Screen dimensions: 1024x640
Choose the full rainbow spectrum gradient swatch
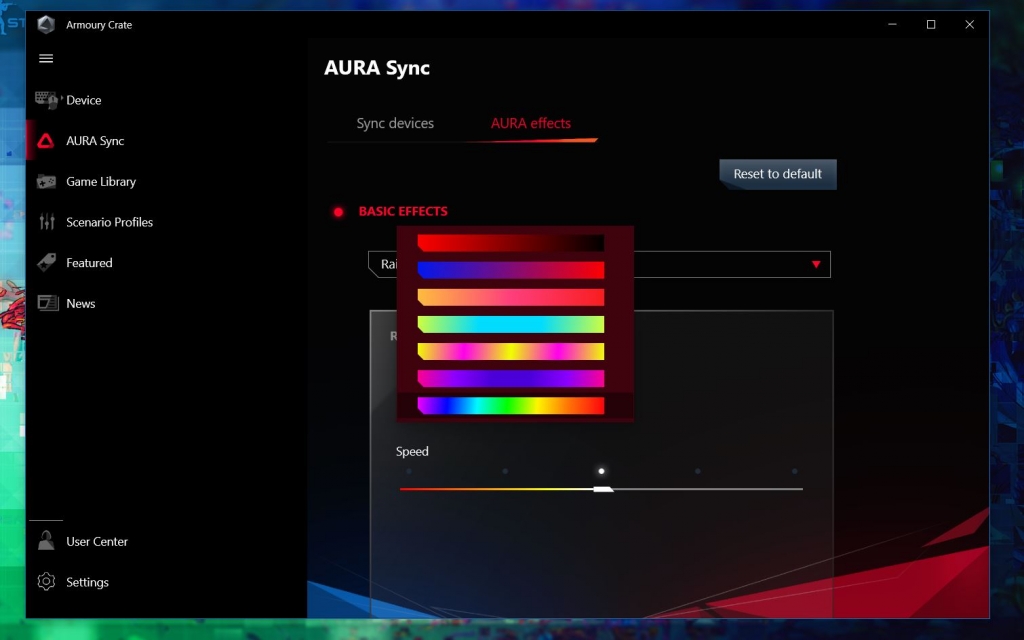(511, 405)
